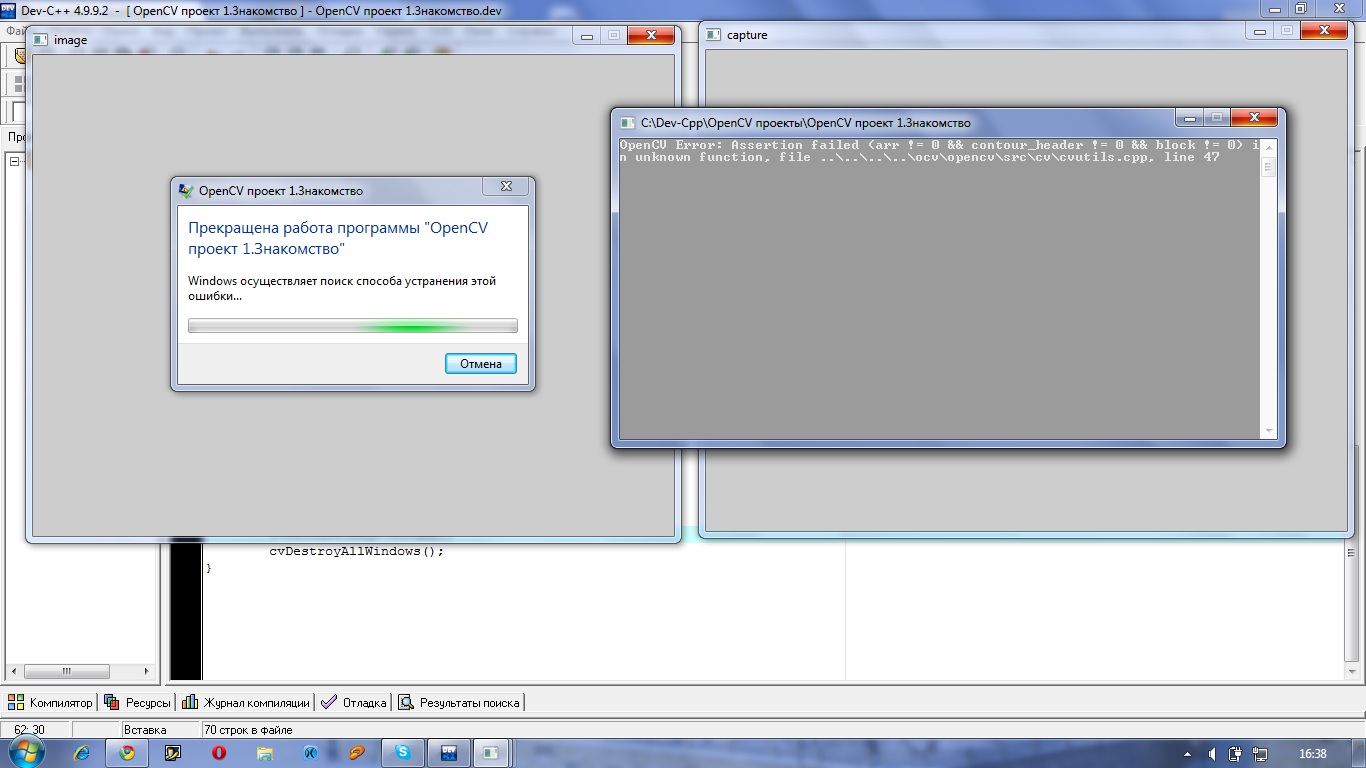
Task: Click the 16:38 taskbar clock
Action: (x=1312, y=754)
